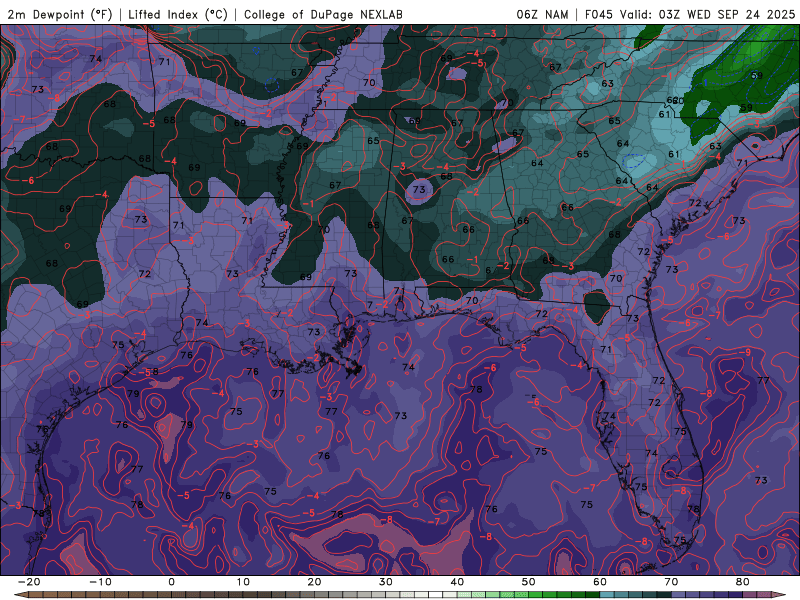Click the right arrow end of color bar
The width and height of the screenshot is (800, 600).
tap(780, 595)
